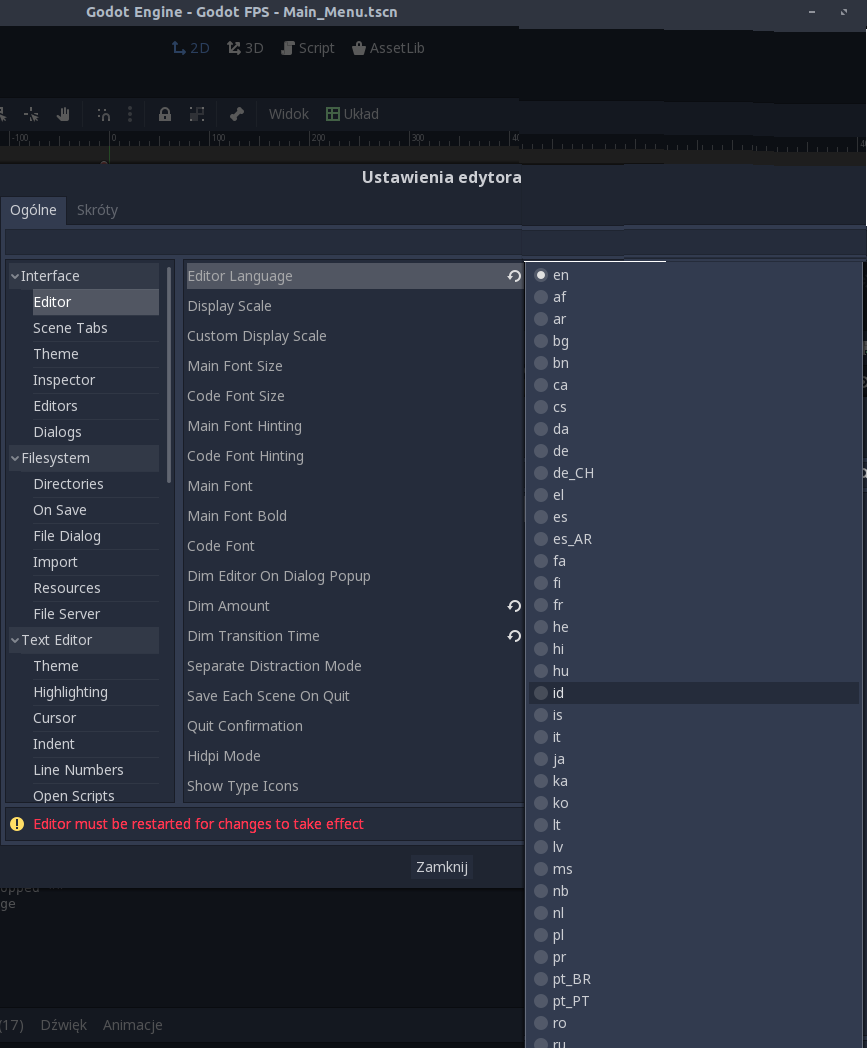This screenshot has width=867, height=1048.
Task: Open On Save settings category
Action: click(96, 511)
